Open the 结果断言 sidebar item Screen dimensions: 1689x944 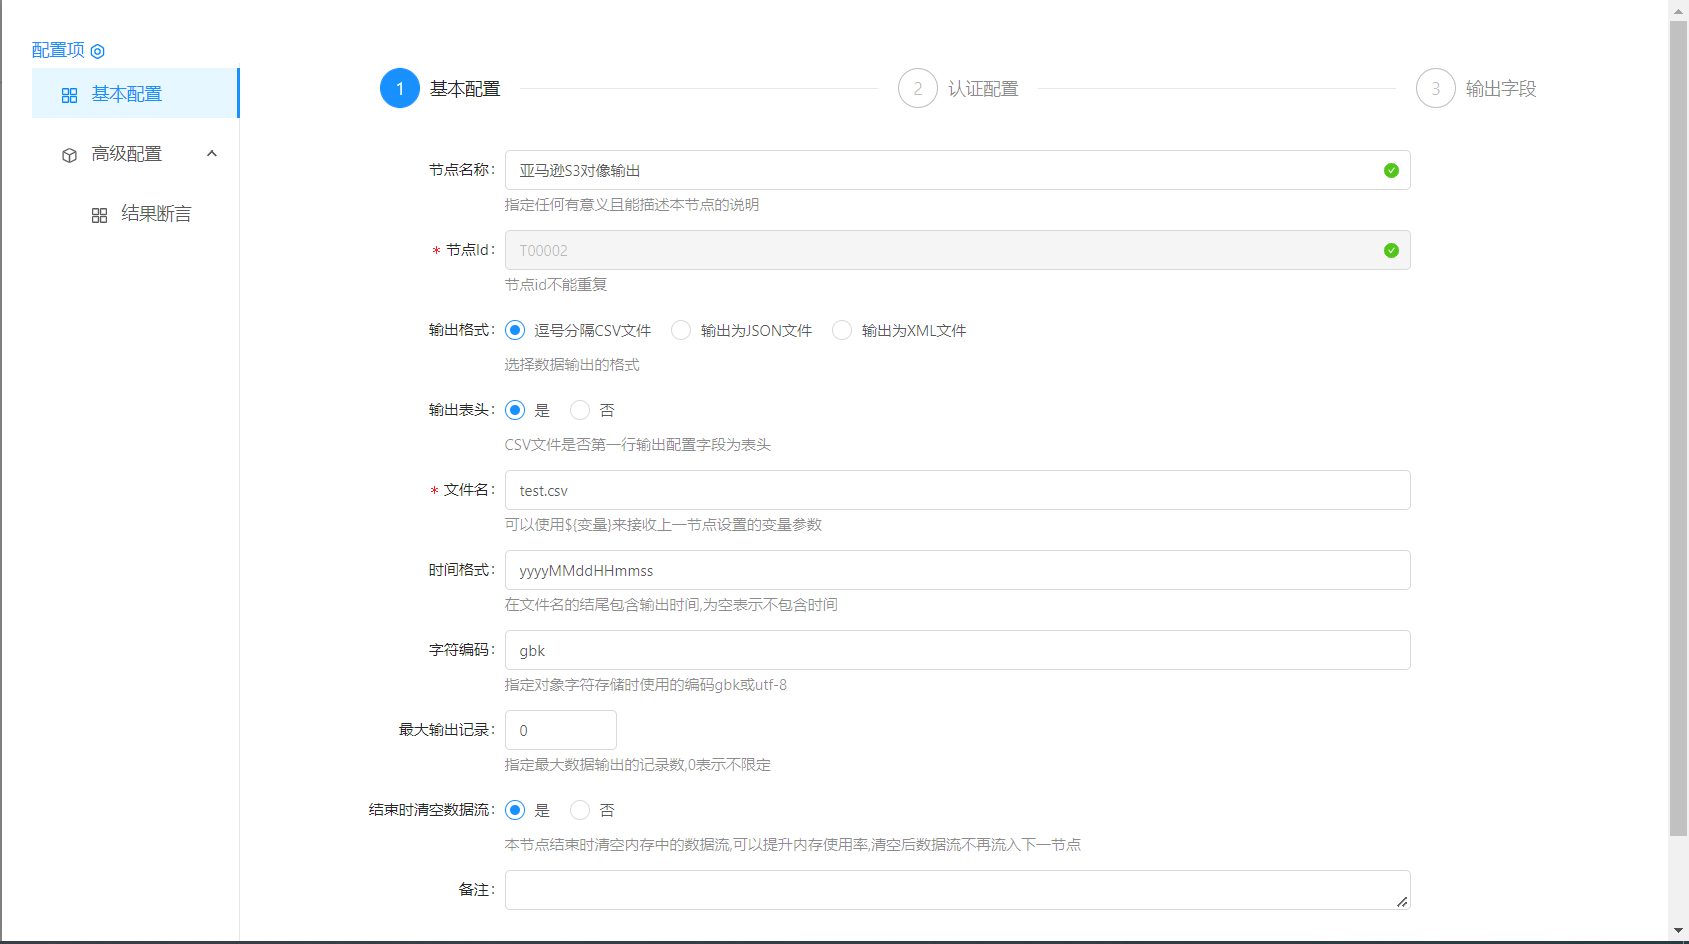pos(156,214)
